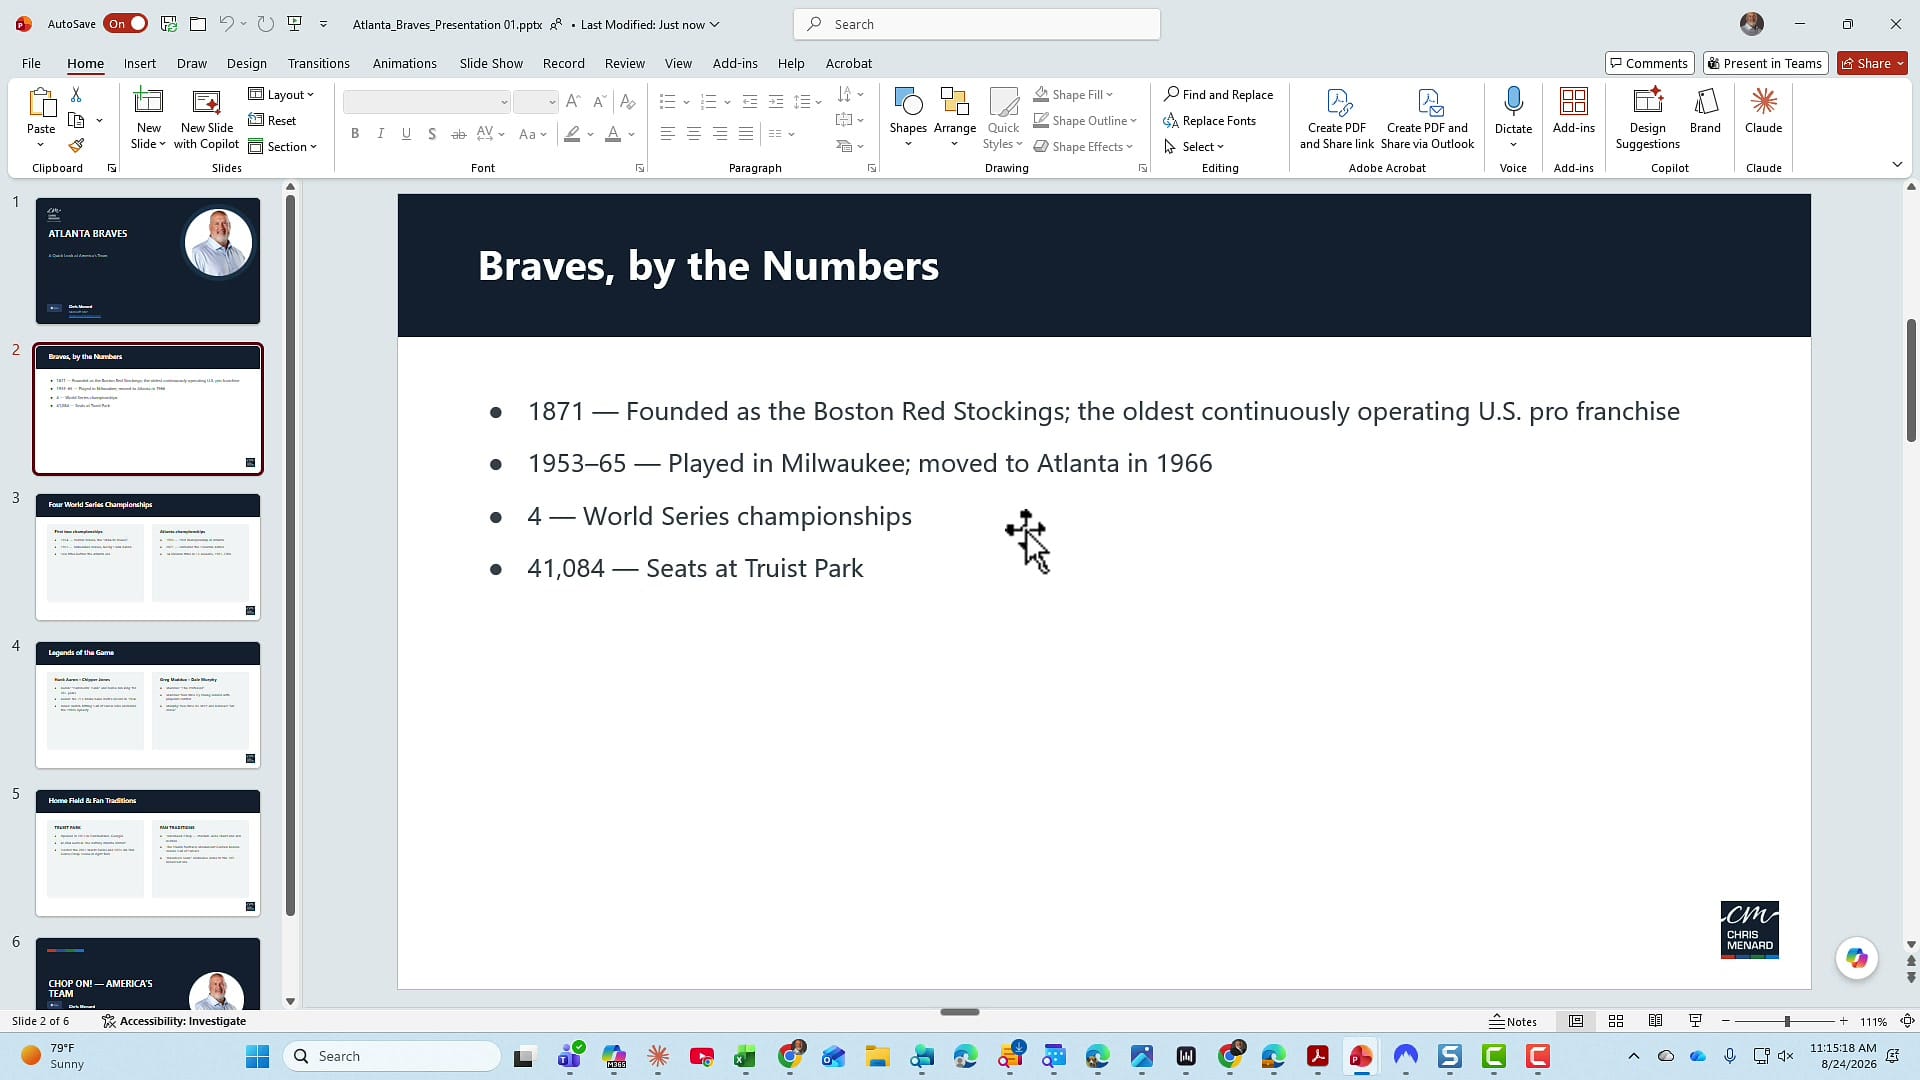1920x1080 pixels.
Task: Insert a New Slide with Copilot
Action: click(x=206, y=119)
